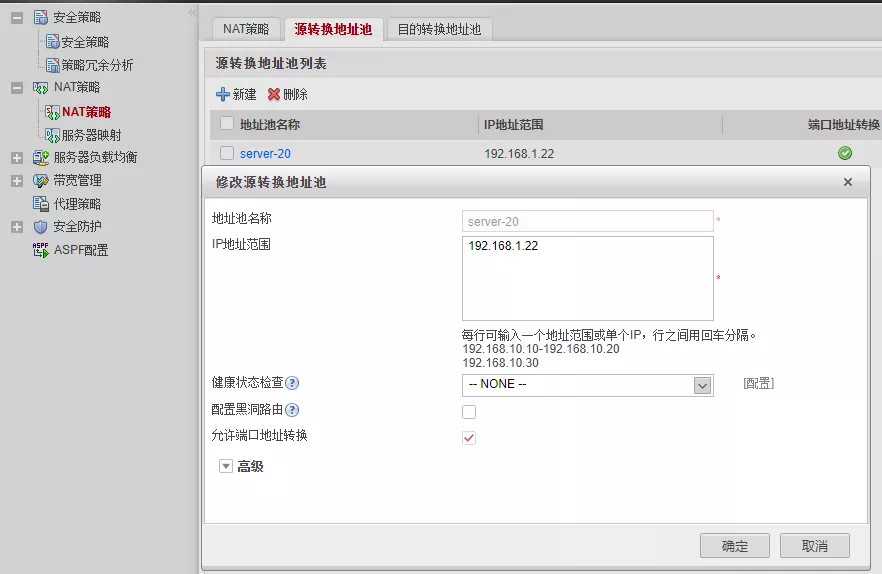The height and width of the screenshot is (574, 882).
Task: Toggle the 允许端口地址转换 checkbox
Action: coord(469,437)
